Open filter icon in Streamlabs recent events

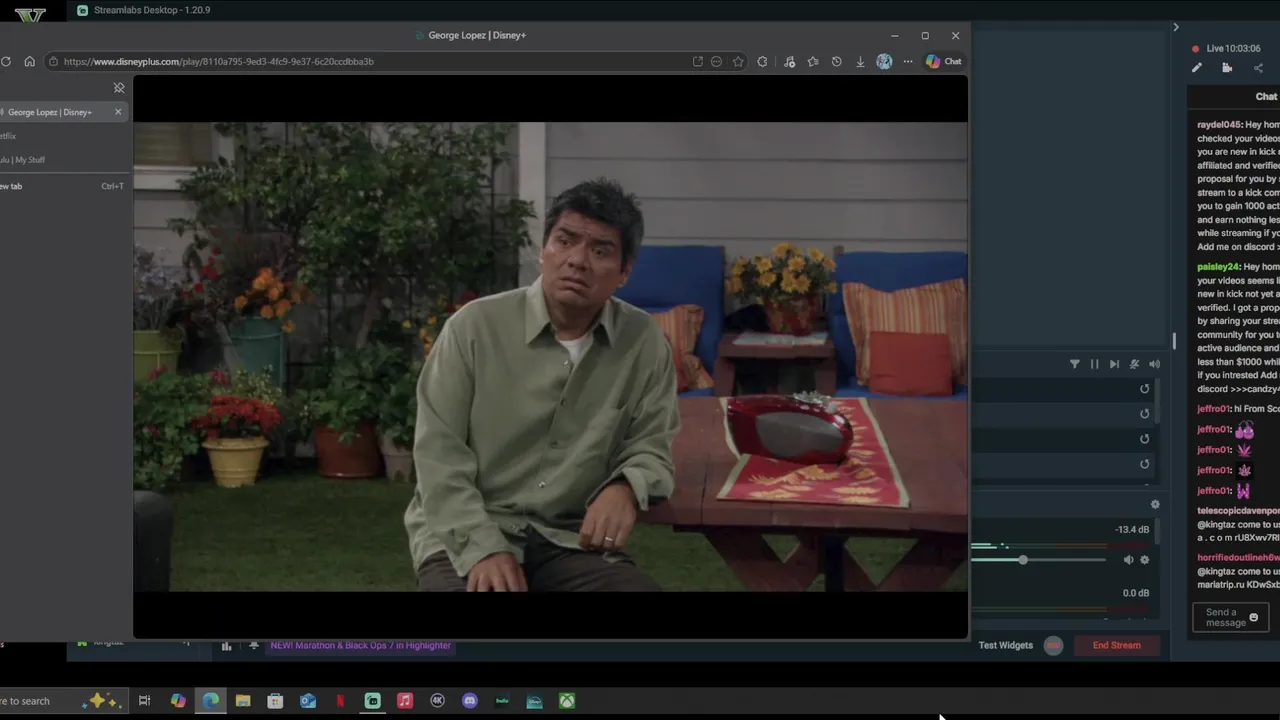click(1075, 364)
